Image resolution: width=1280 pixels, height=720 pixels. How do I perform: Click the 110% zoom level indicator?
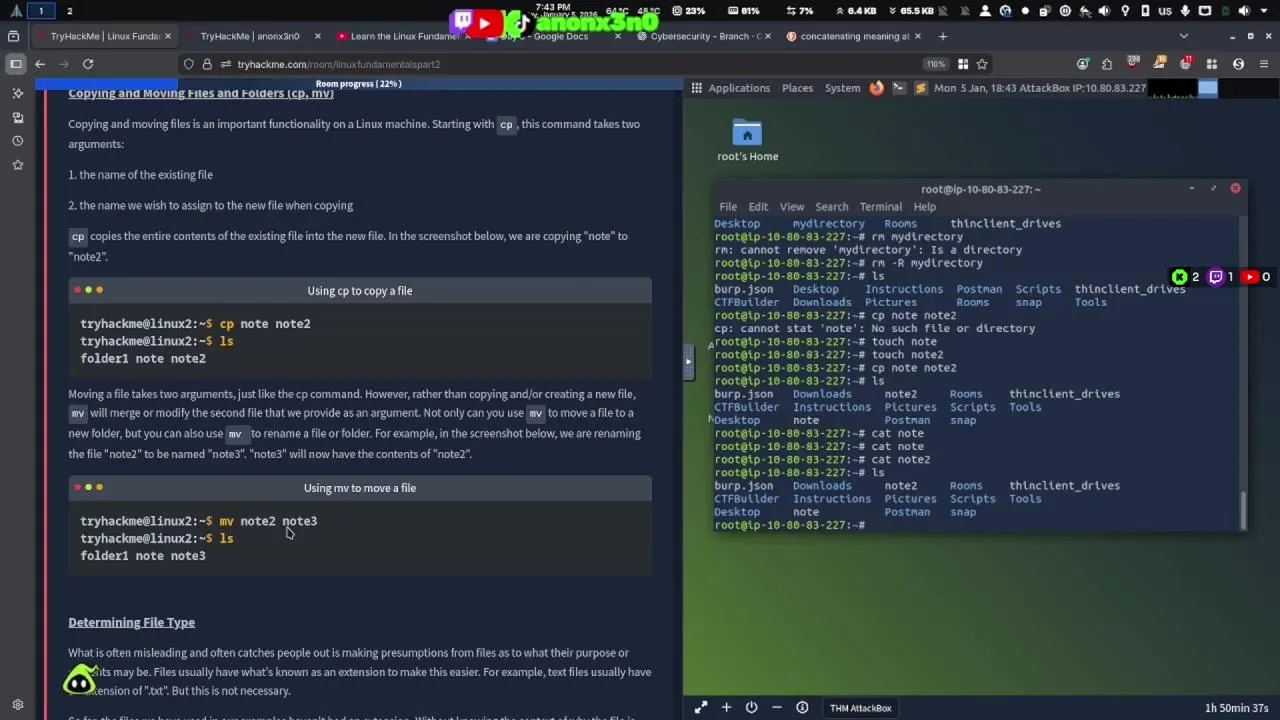pos(935,64)
